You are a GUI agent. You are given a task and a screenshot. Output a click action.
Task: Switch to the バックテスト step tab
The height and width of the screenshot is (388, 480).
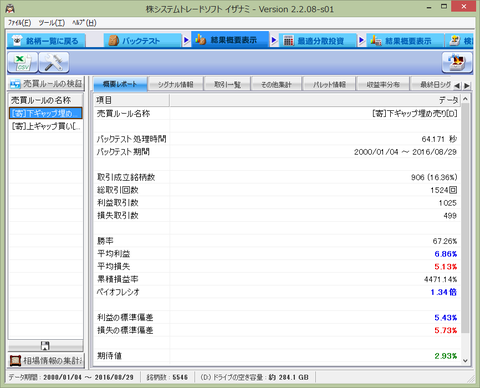(x=142, y=41)
